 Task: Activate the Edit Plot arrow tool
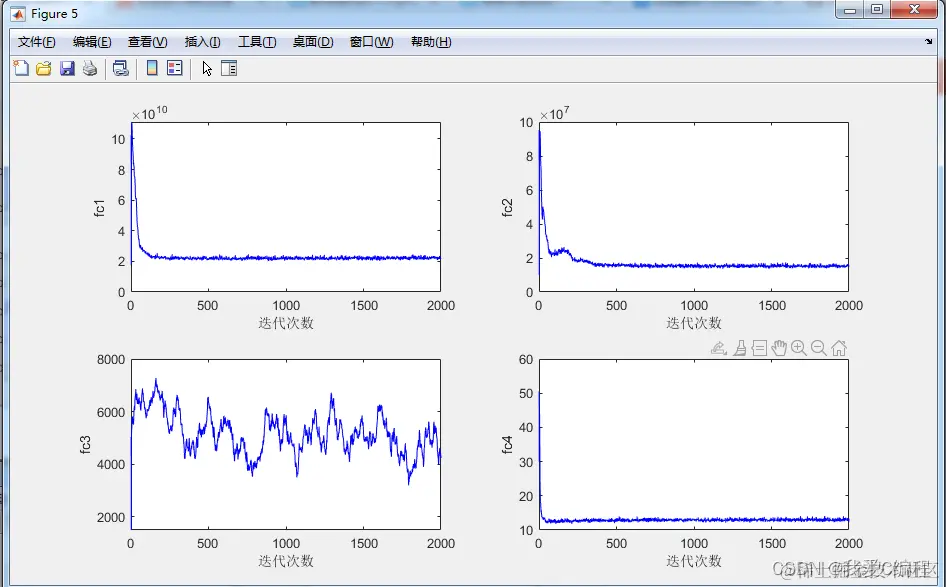(x=207, y=68)
